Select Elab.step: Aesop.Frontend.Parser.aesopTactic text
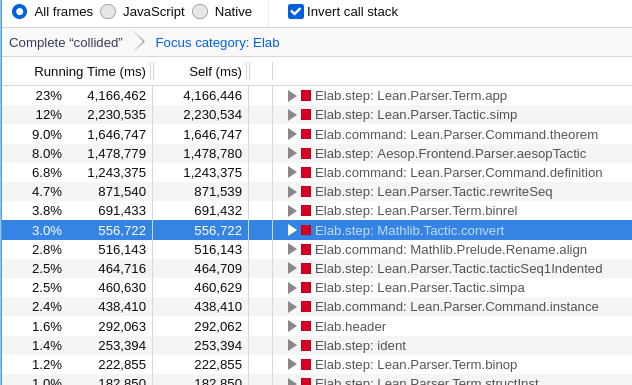This screenshot has width=632, height=385. click(450, 154)
